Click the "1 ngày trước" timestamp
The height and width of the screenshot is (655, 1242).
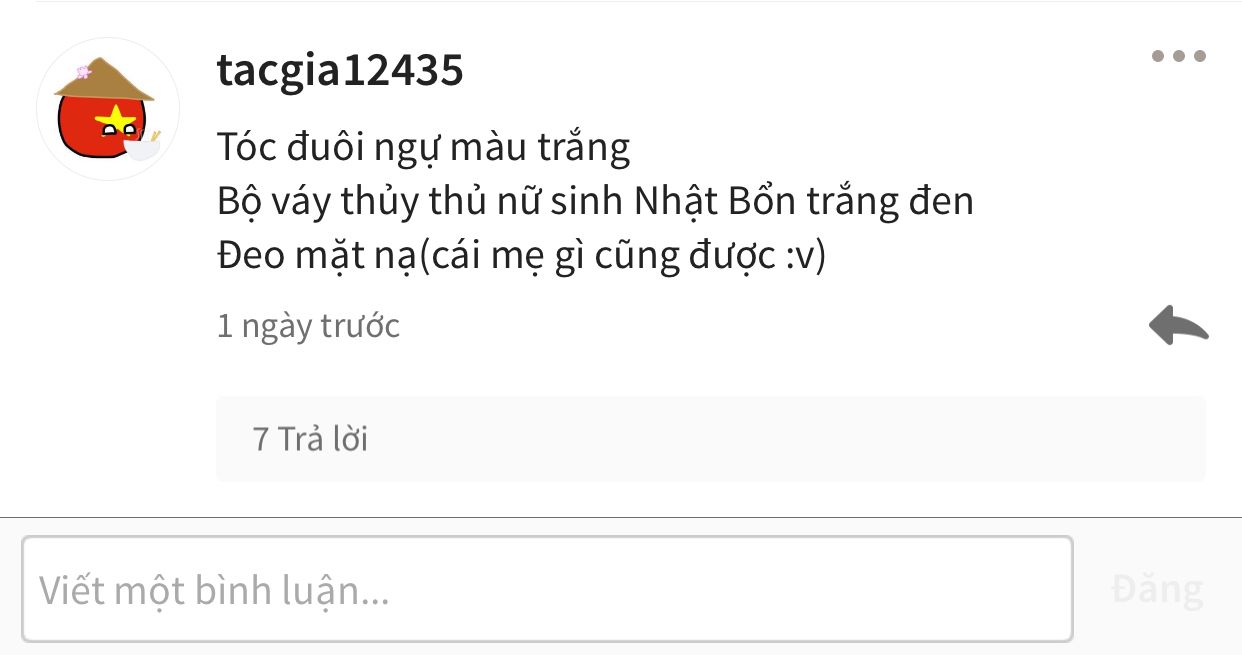click(x=308, y=326)
